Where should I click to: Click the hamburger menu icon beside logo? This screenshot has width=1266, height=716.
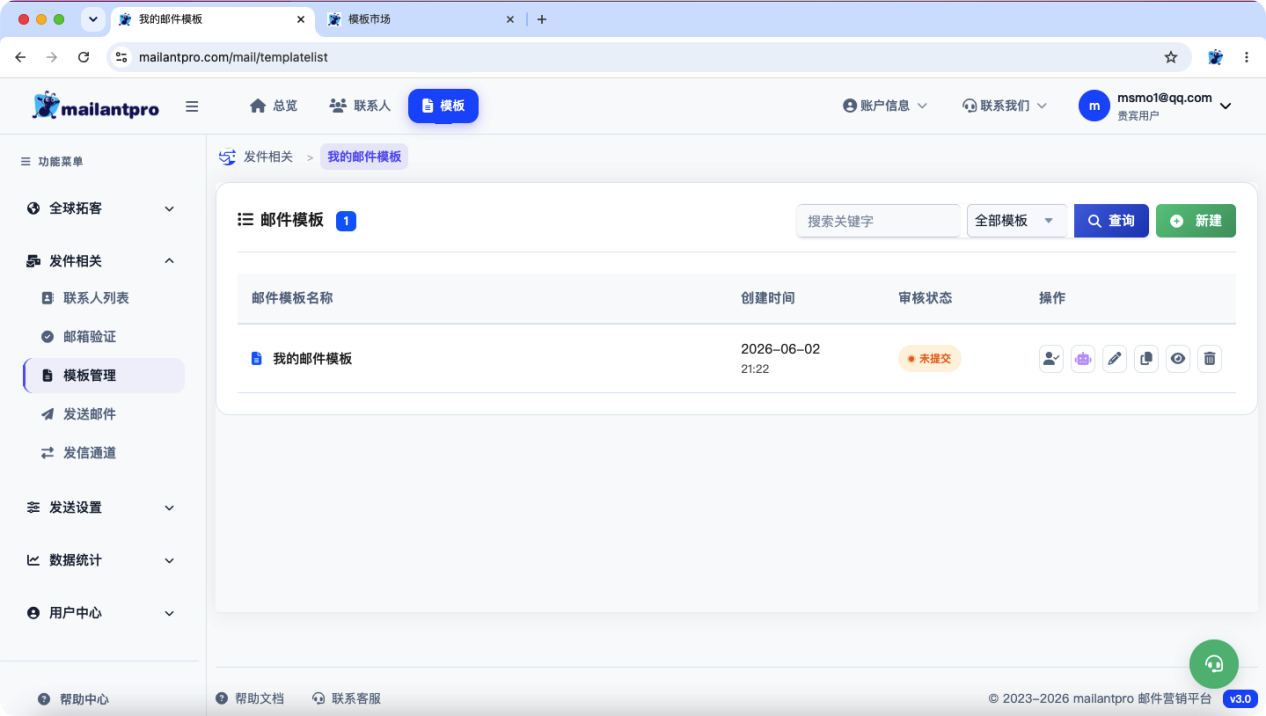pos(192,106)
